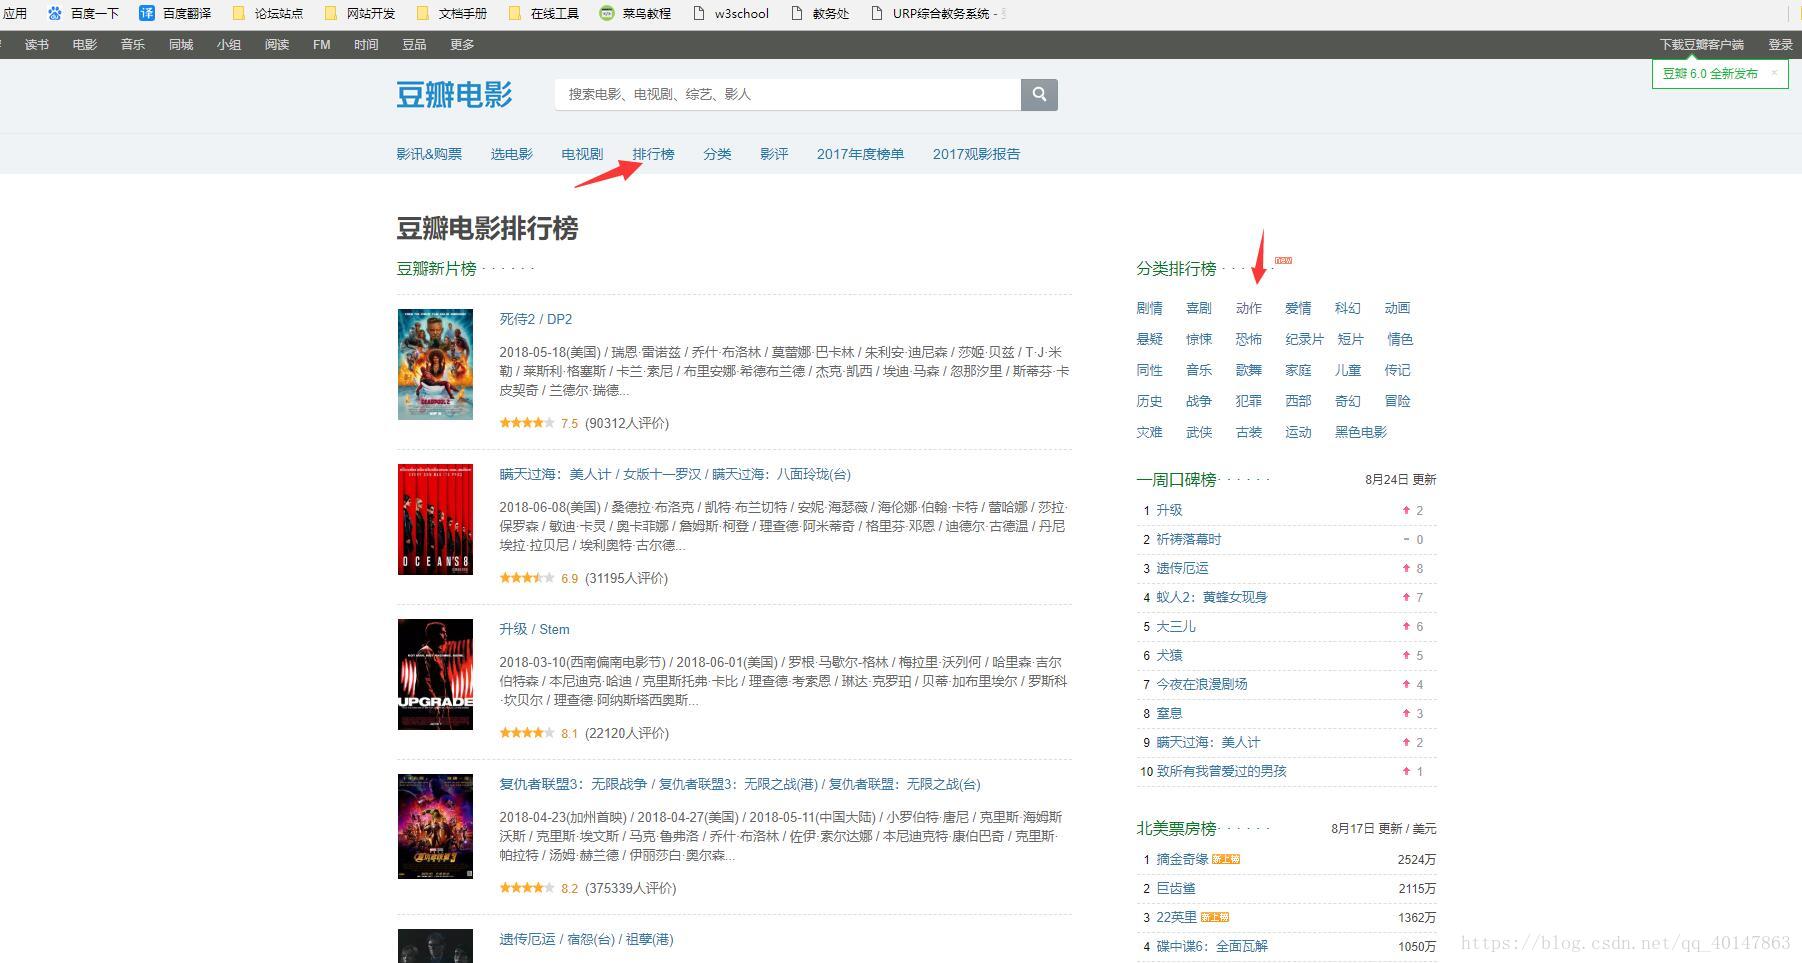Open 祈祷落幕时 in weekly ranking

coord(1189,539)
